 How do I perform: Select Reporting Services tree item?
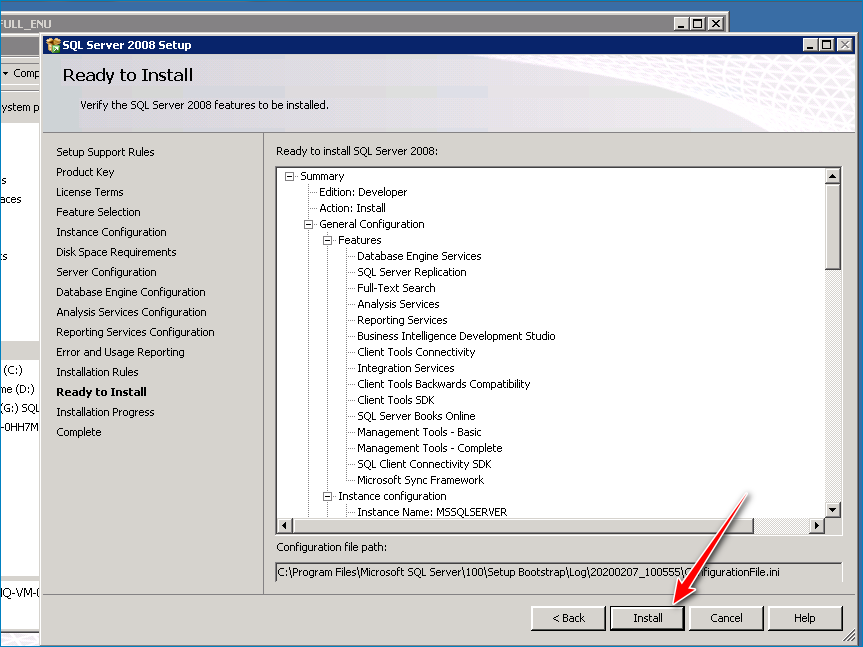click(402, 320)
